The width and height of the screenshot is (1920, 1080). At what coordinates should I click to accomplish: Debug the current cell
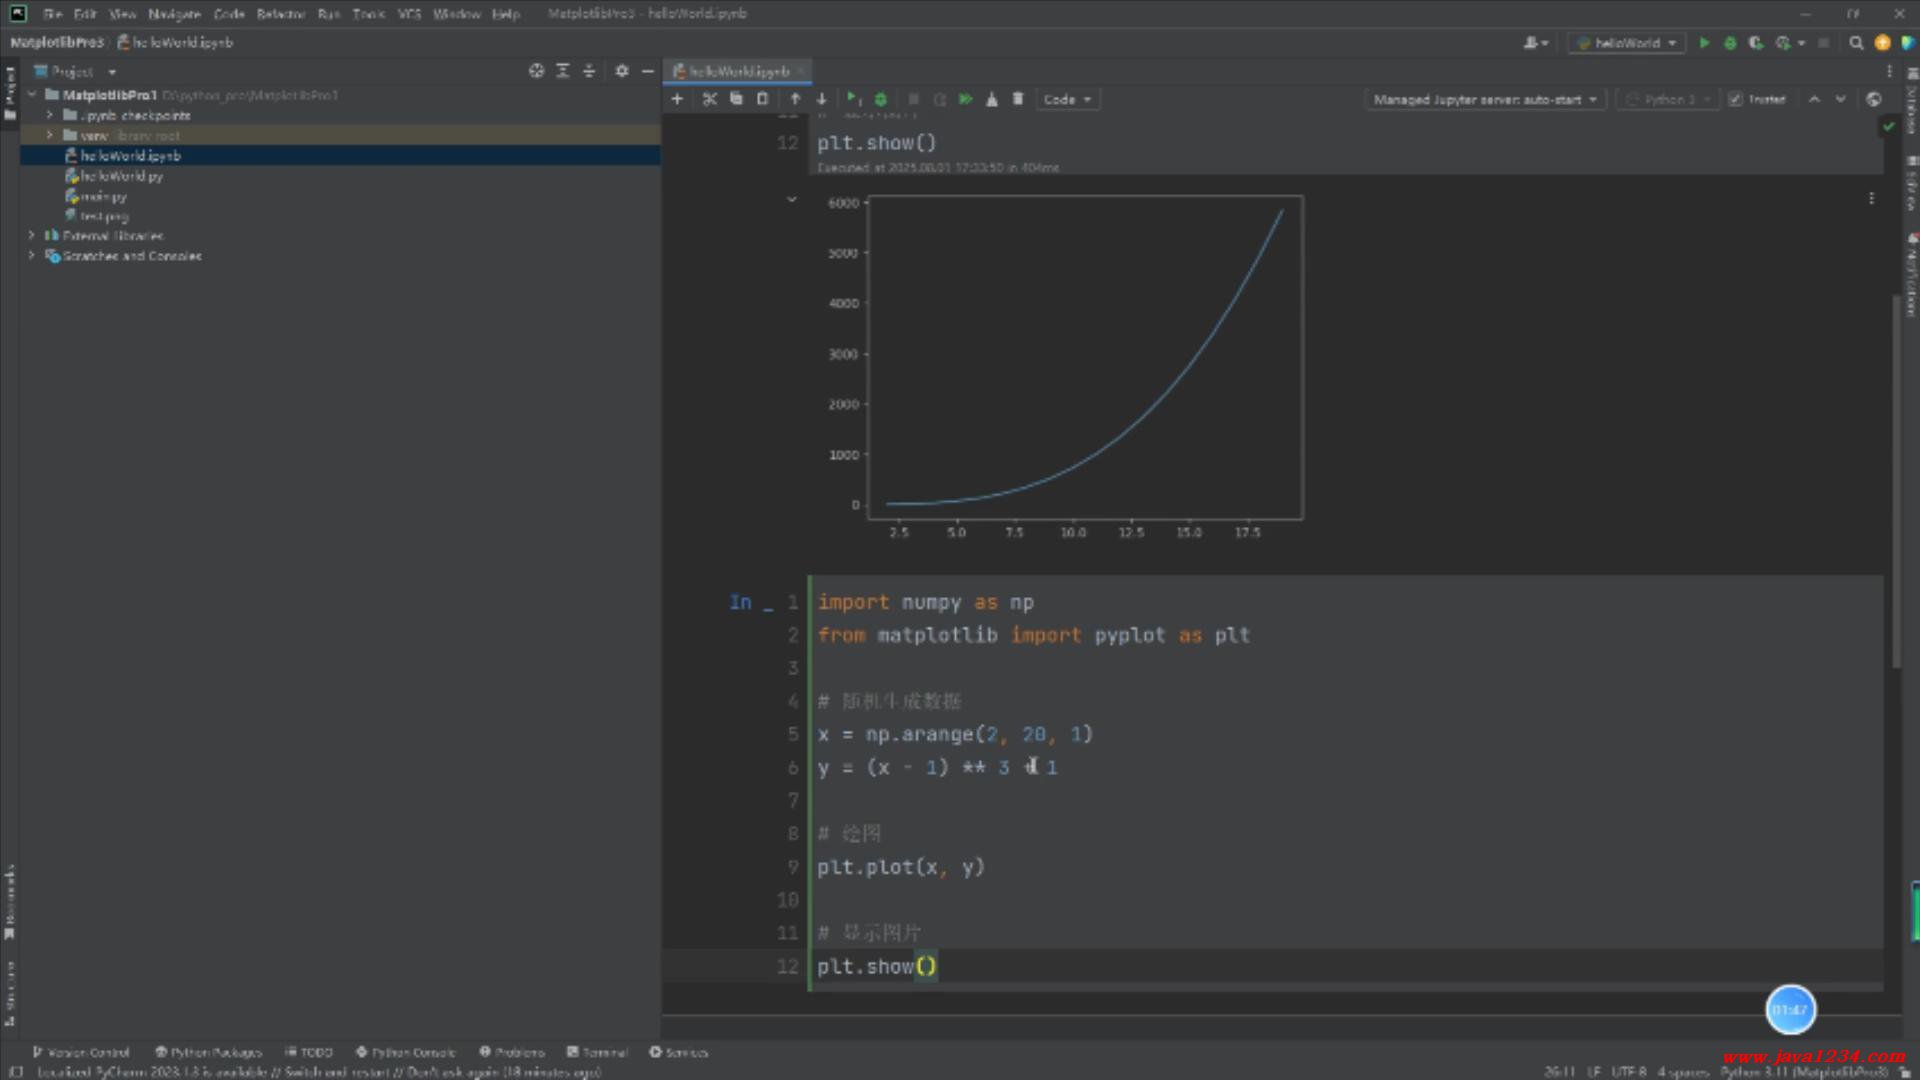[881, 99]
